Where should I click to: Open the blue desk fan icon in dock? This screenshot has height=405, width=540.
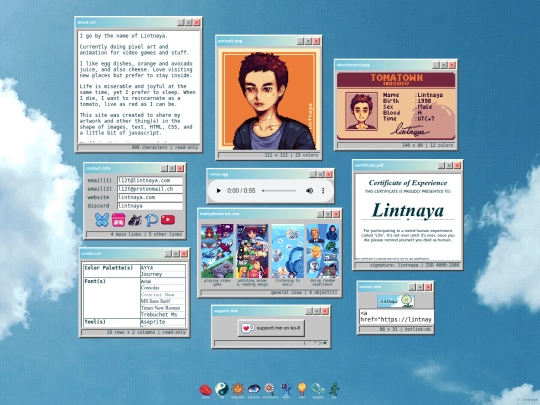pos(286,389)
